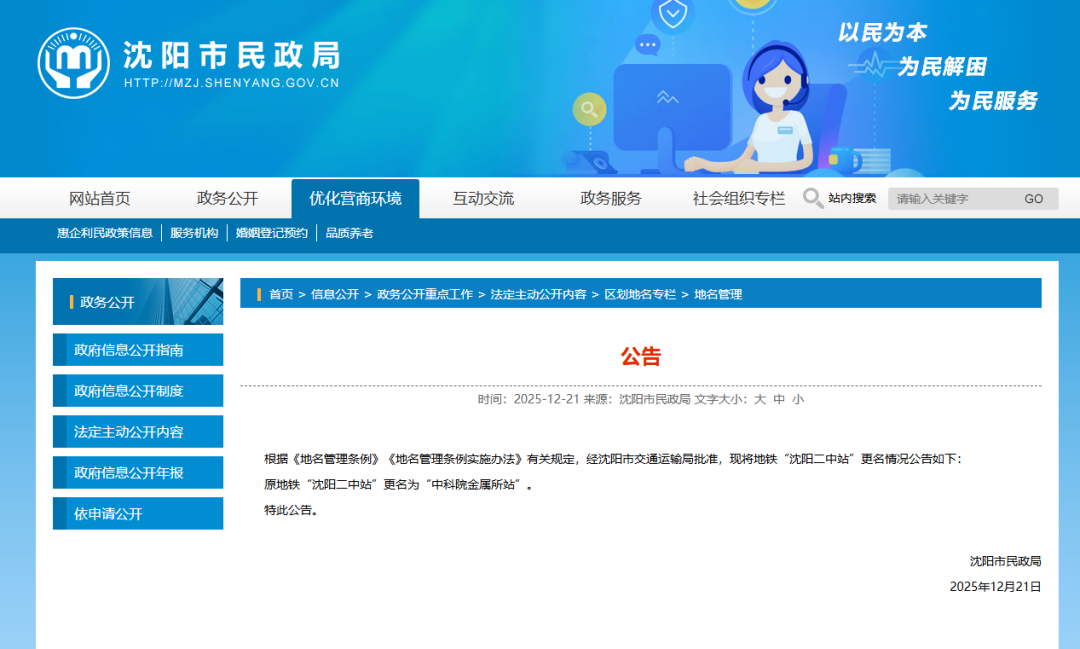Click the 品质养老 sub-navigation link
Viewport: 1080px width, 649px height.
pyautogui.click(x=352, y=232)
